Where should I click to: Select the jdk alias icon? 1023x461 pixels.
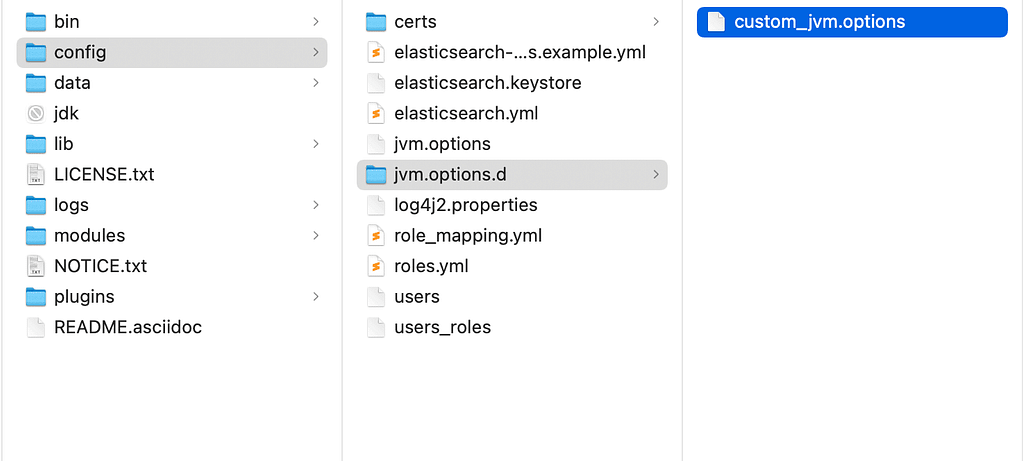36,114
